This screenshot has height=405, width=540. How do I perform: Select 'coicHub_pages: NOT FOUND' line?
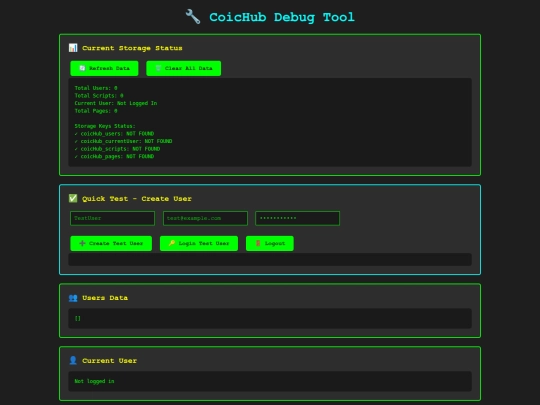(x=114, y=156)
